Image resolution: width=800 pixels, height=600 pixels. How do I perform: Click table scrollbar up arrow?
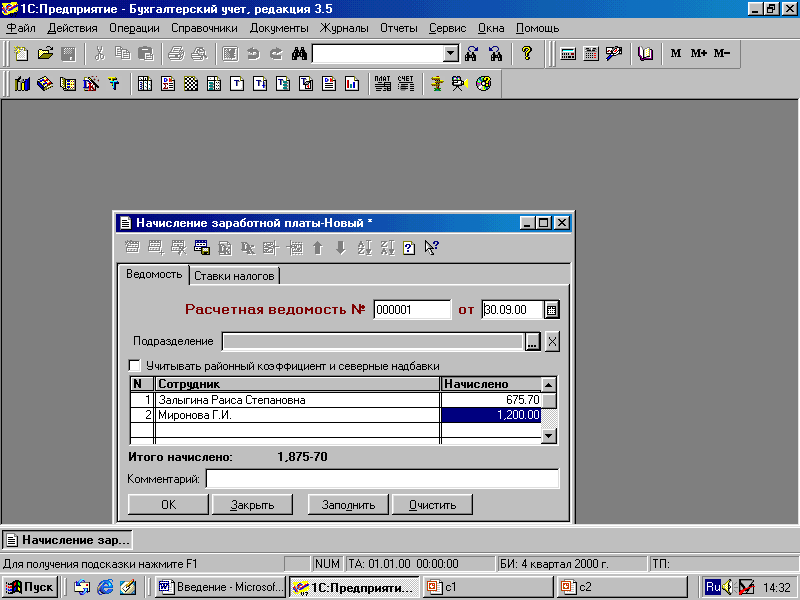pos(548,385)
